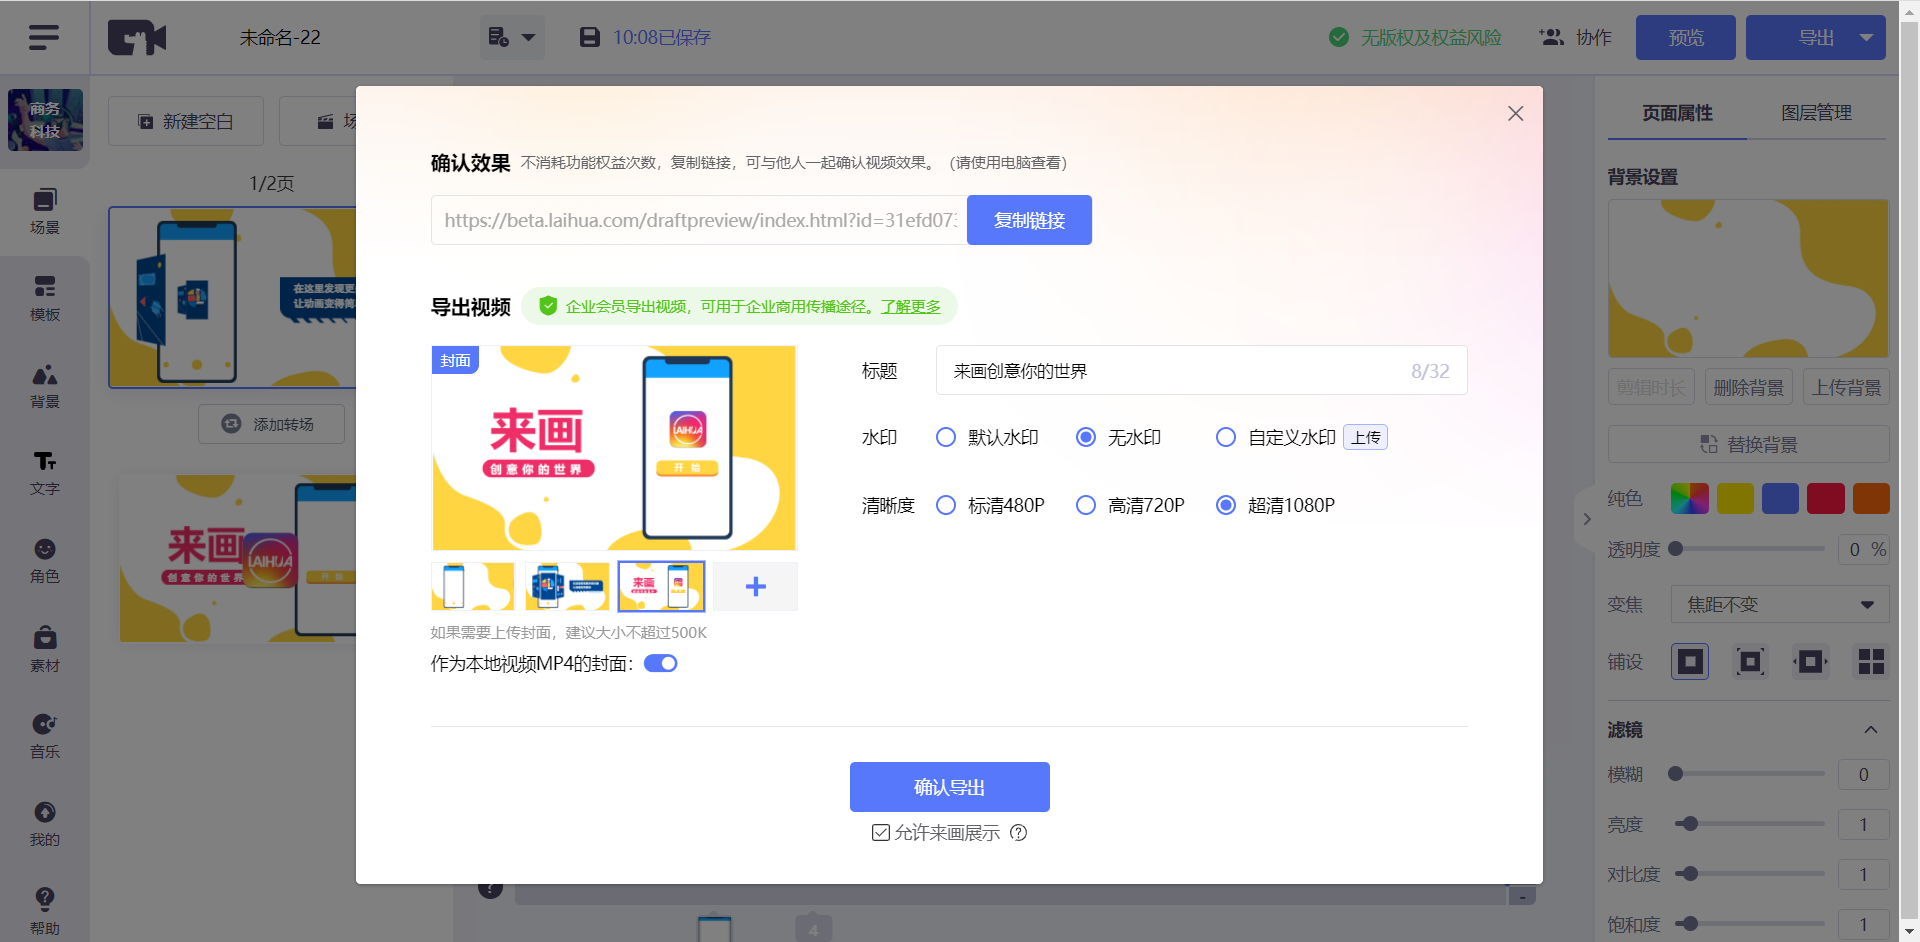Open the 角色 character panel
Image resolution: width=1920 pixels, height=942 pixels.
tap(45, 561)
